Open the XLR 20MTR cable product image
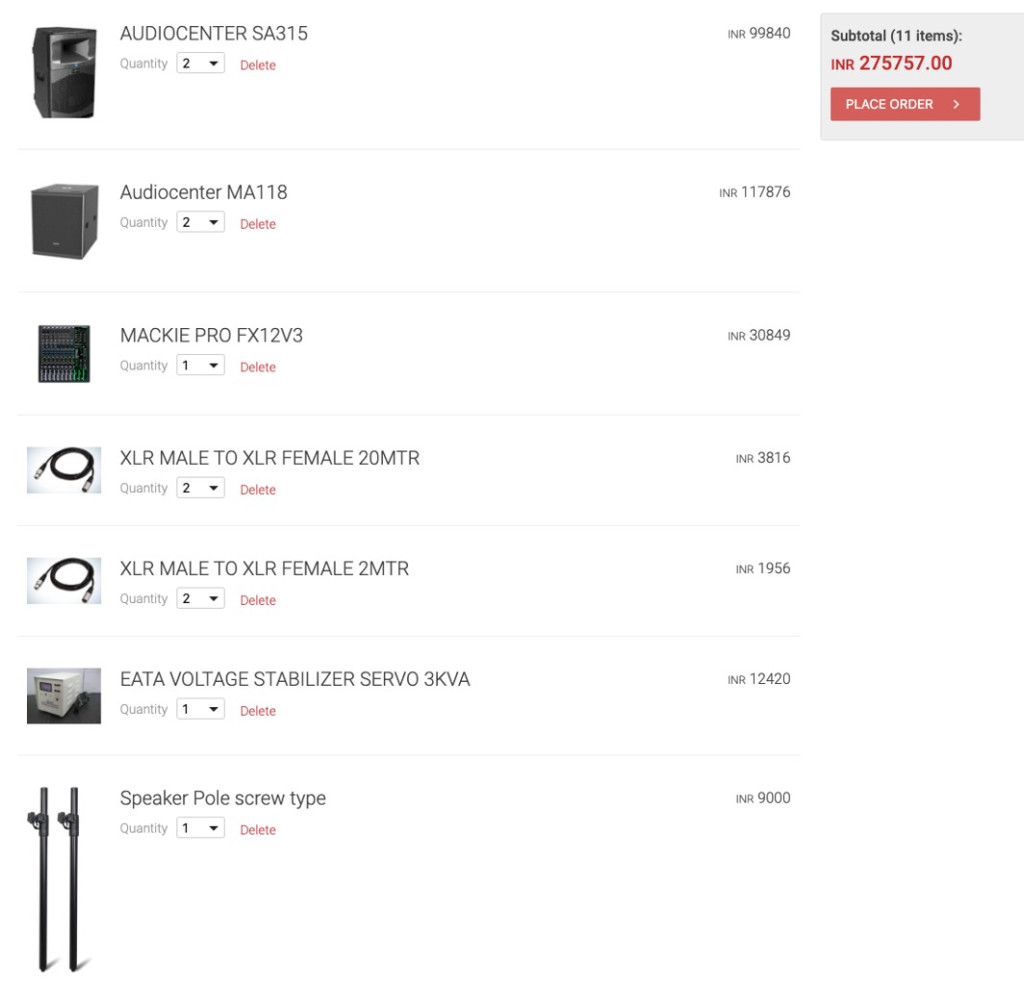 64,470
